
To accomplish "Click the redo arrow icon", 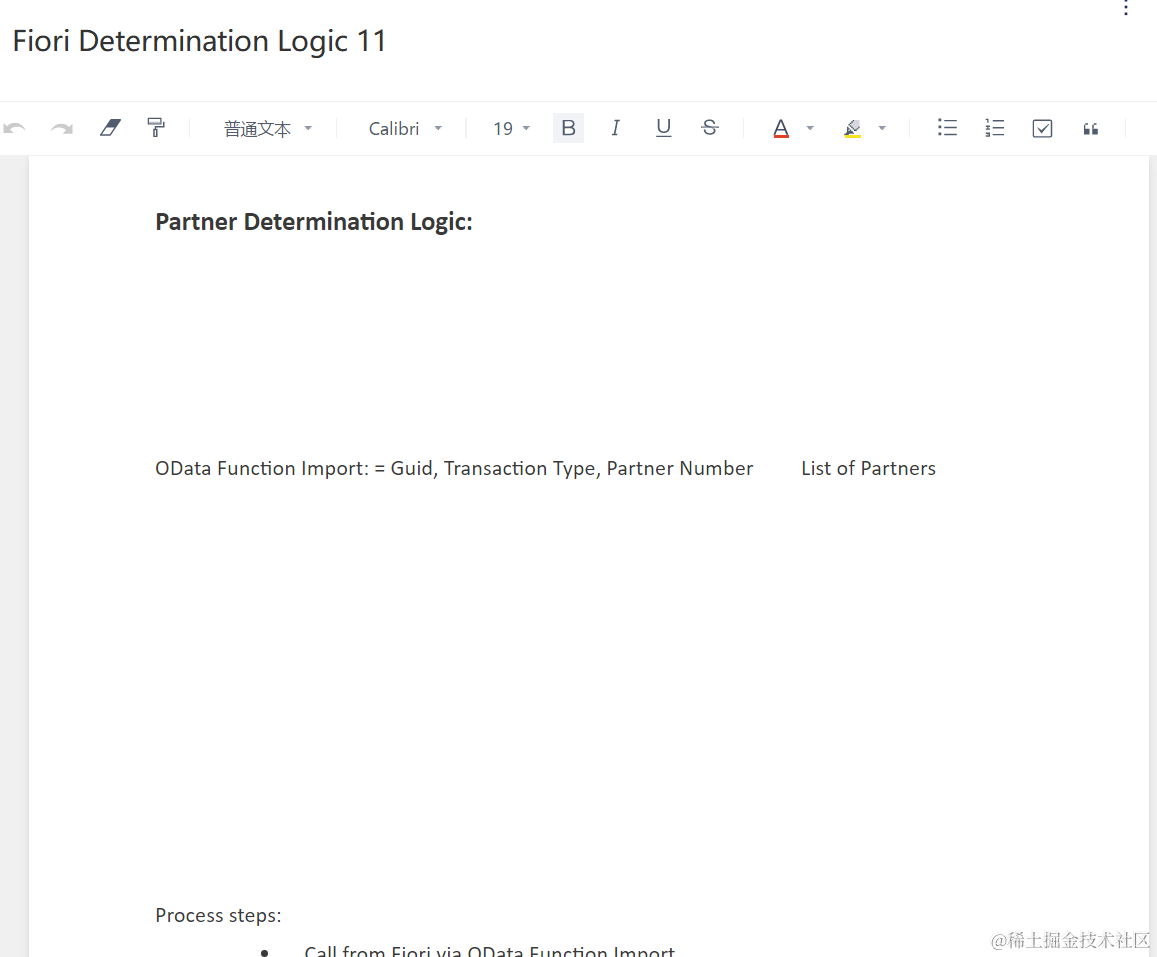I will pyautogui.click(x=62, y=128).
